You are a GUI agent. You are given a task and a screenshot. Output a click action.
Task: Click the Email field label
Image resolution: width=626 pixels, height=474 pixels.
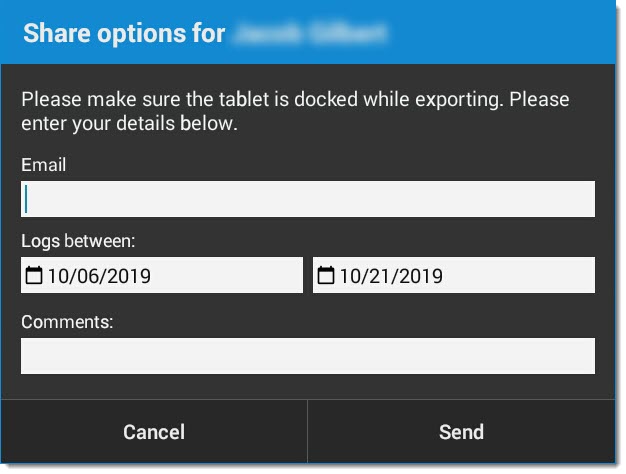tap(44, 165)
